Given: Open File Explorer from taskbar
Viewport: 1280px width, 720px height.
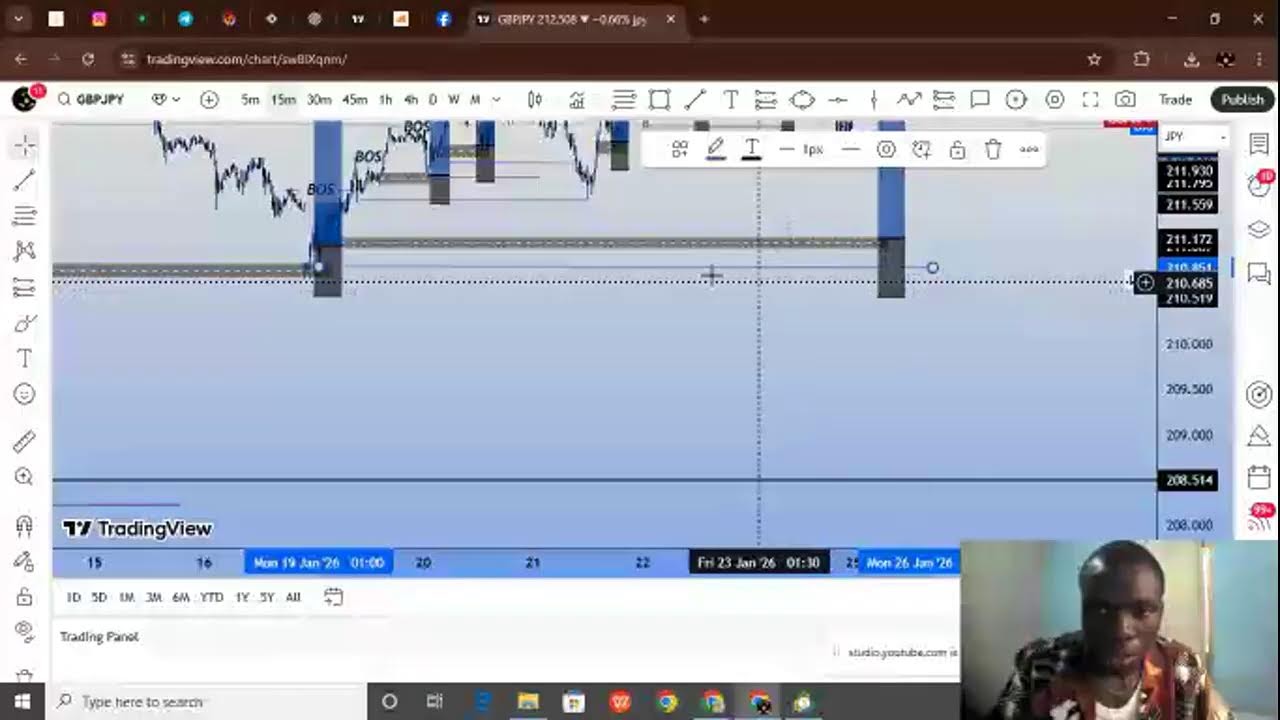Looking at the screenshot, I should pos(528,702).
